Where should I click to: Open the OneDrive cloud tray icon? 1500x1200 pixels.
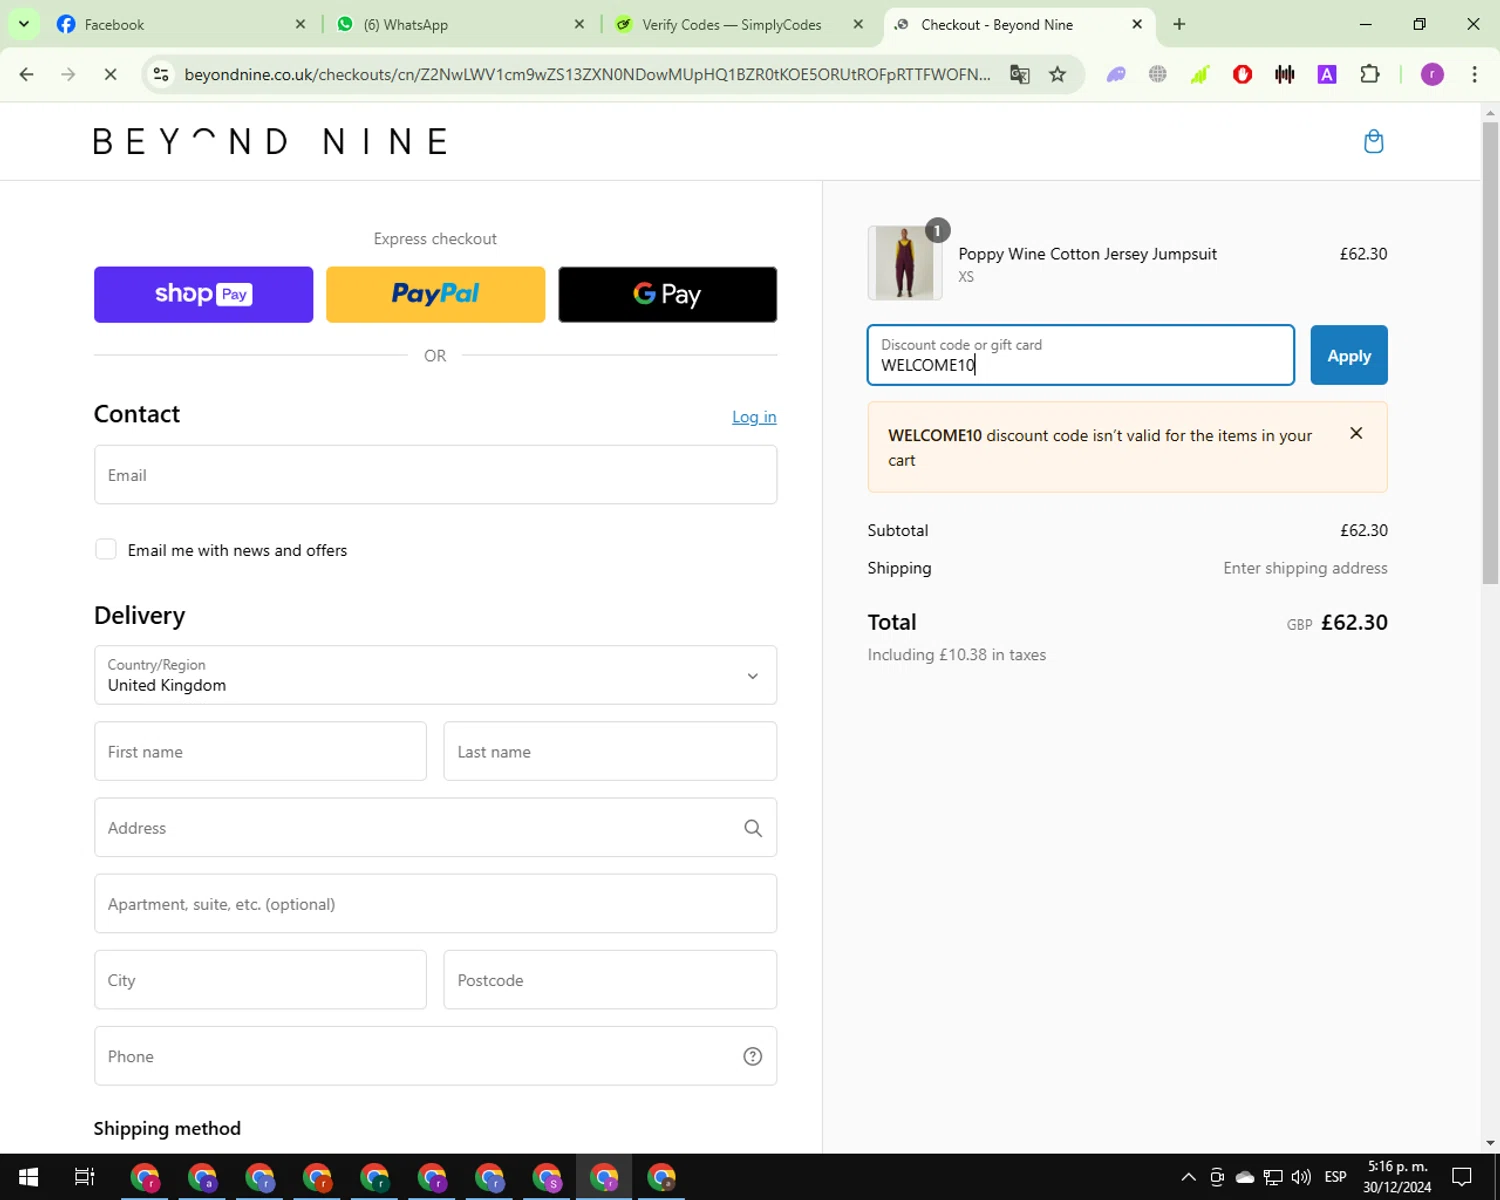click(1245, 1177)
